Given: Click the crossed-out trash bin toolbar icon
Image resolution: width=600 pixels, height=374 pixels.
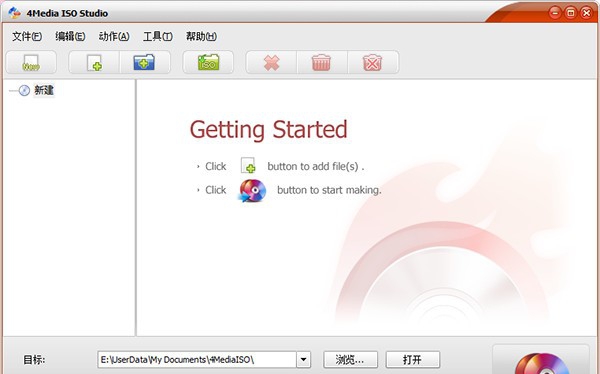Looking at the screenshot, I should pos(372,62).
